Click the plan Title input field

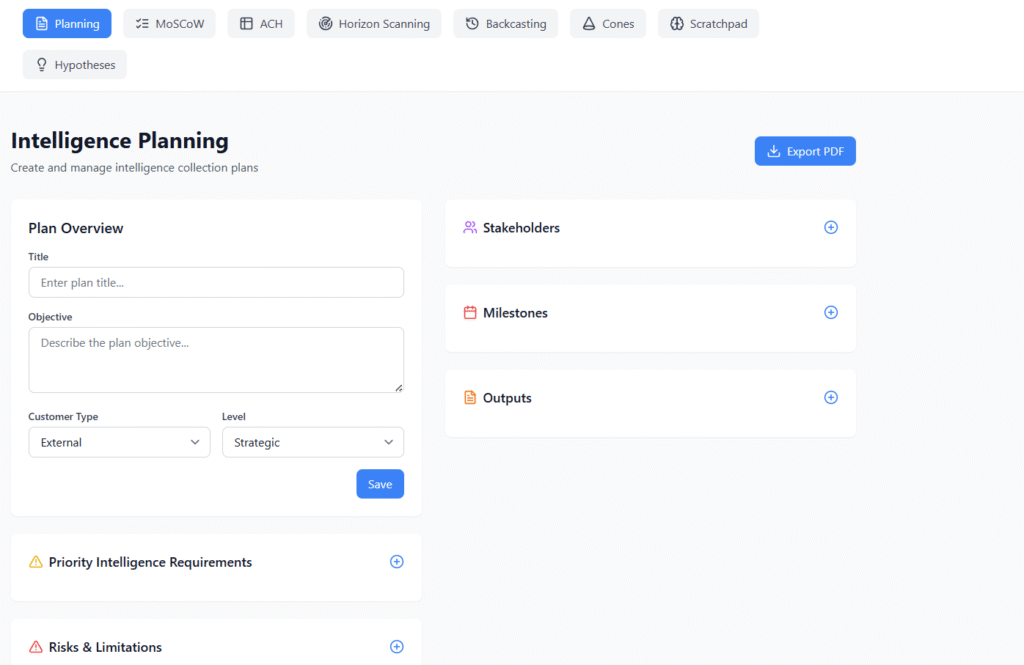click(x=216, y=283)
